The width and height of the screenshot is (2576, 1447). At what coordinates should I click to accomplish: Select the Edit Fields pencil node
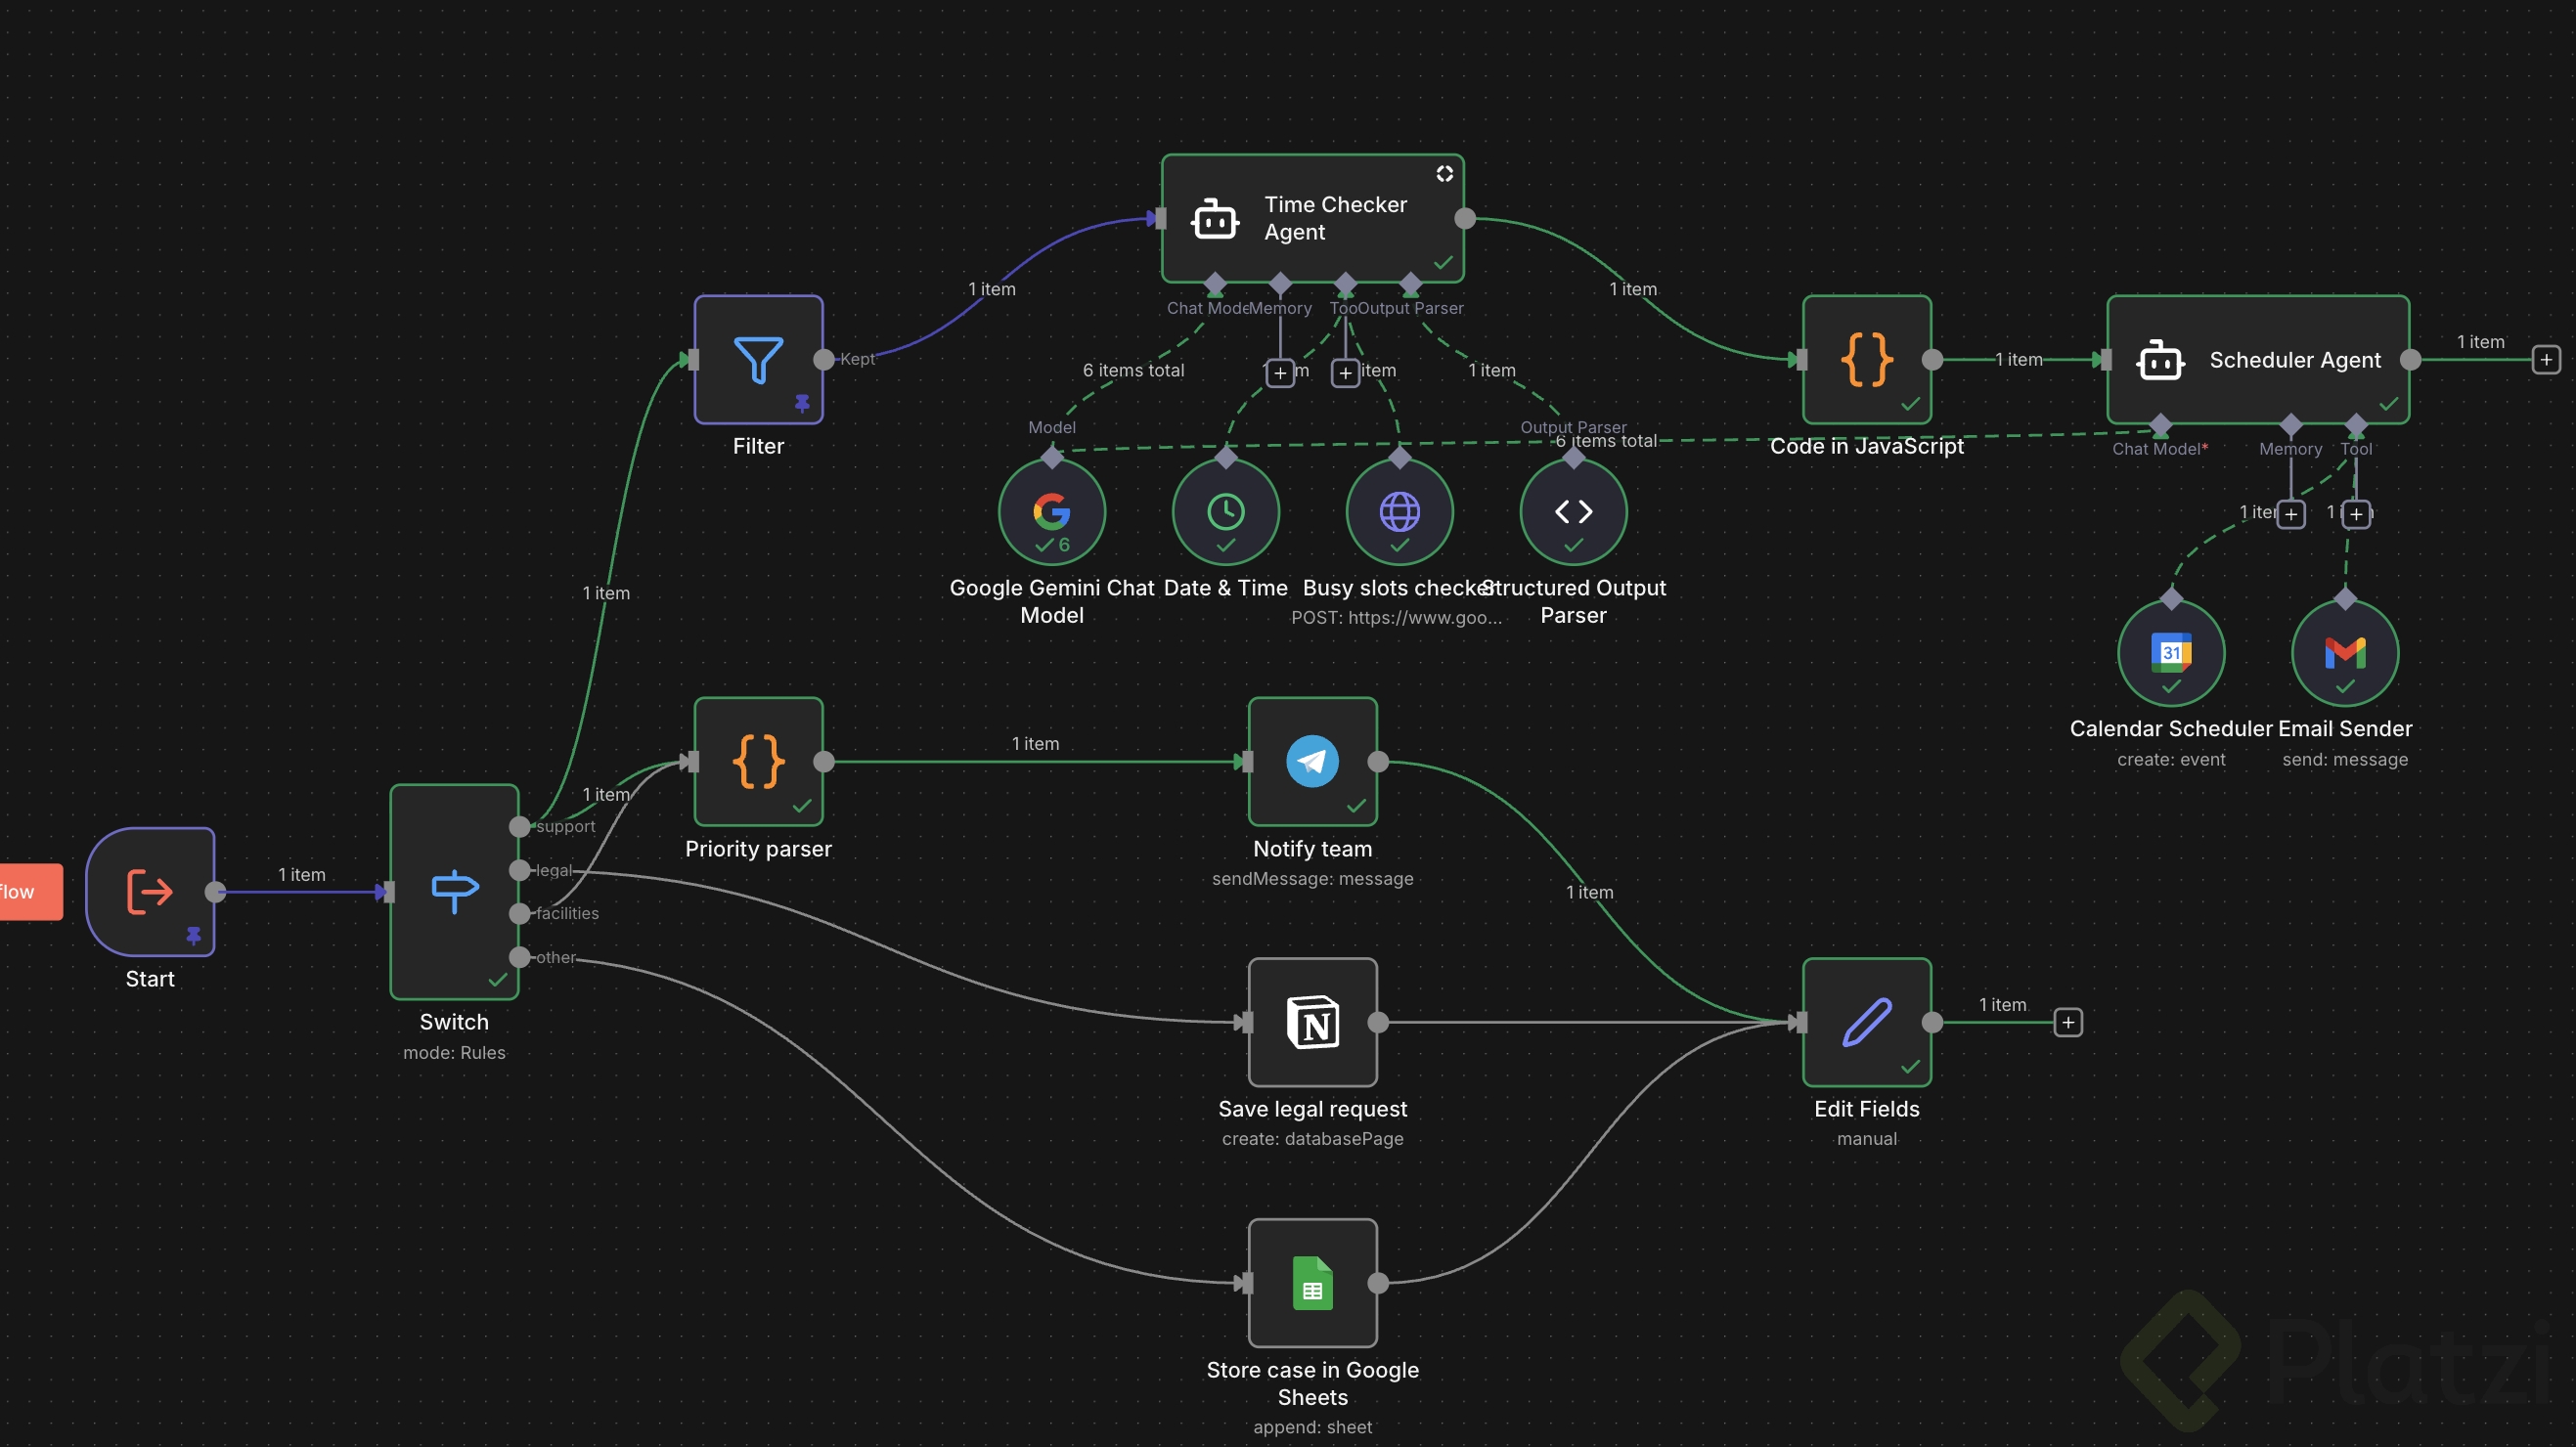[x=1866, y=1022]
